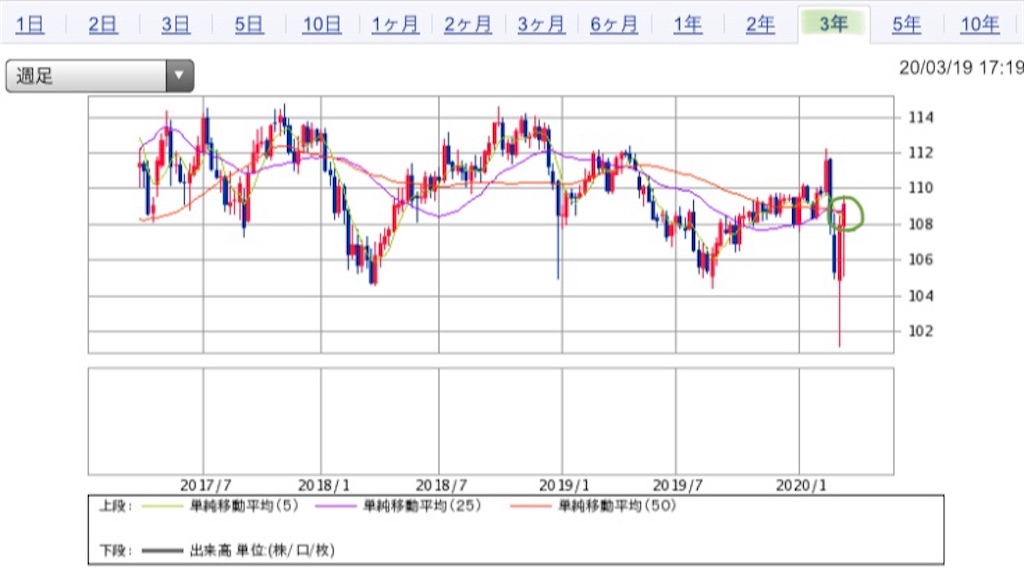The height and width of the screenshot is (572, 1024).
Task: Show the 10年 chart range
Action: tap(980, 25)
